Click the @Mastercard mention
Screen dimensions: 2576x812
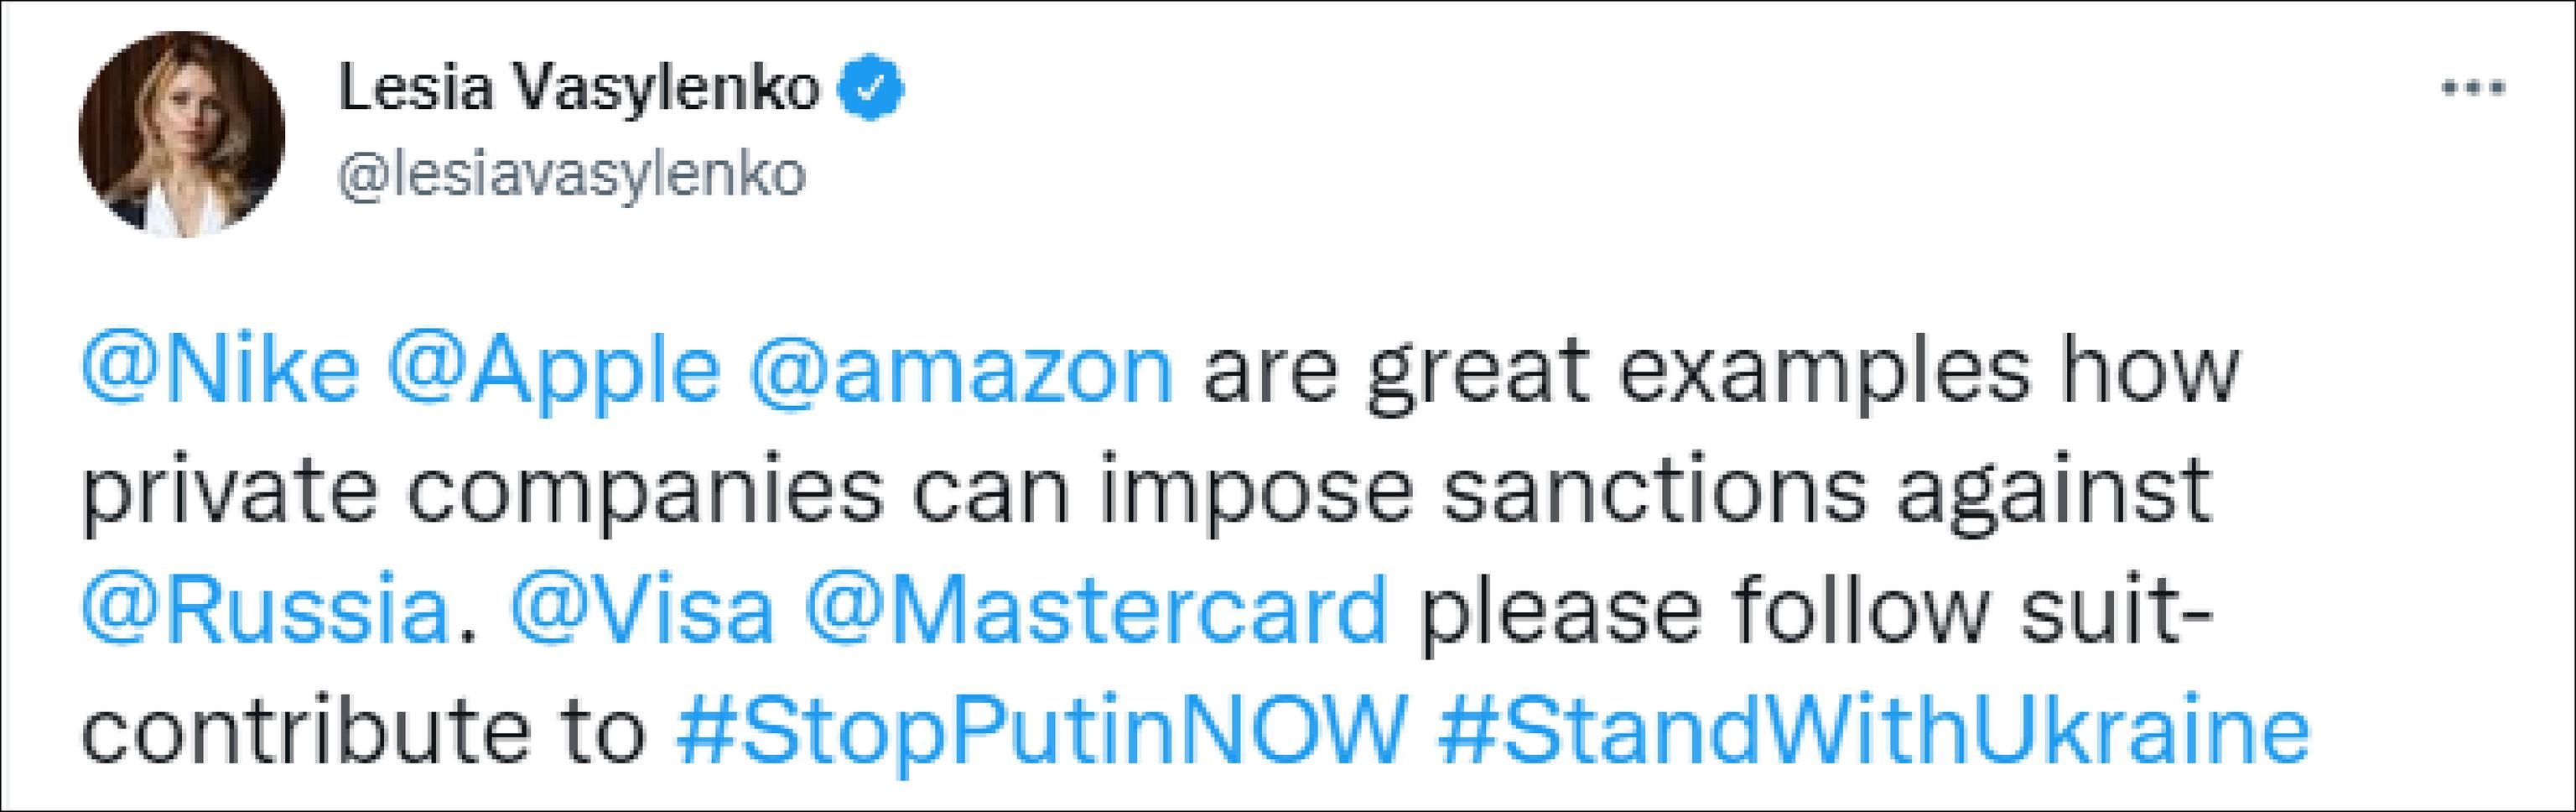tap(1096, 610)
